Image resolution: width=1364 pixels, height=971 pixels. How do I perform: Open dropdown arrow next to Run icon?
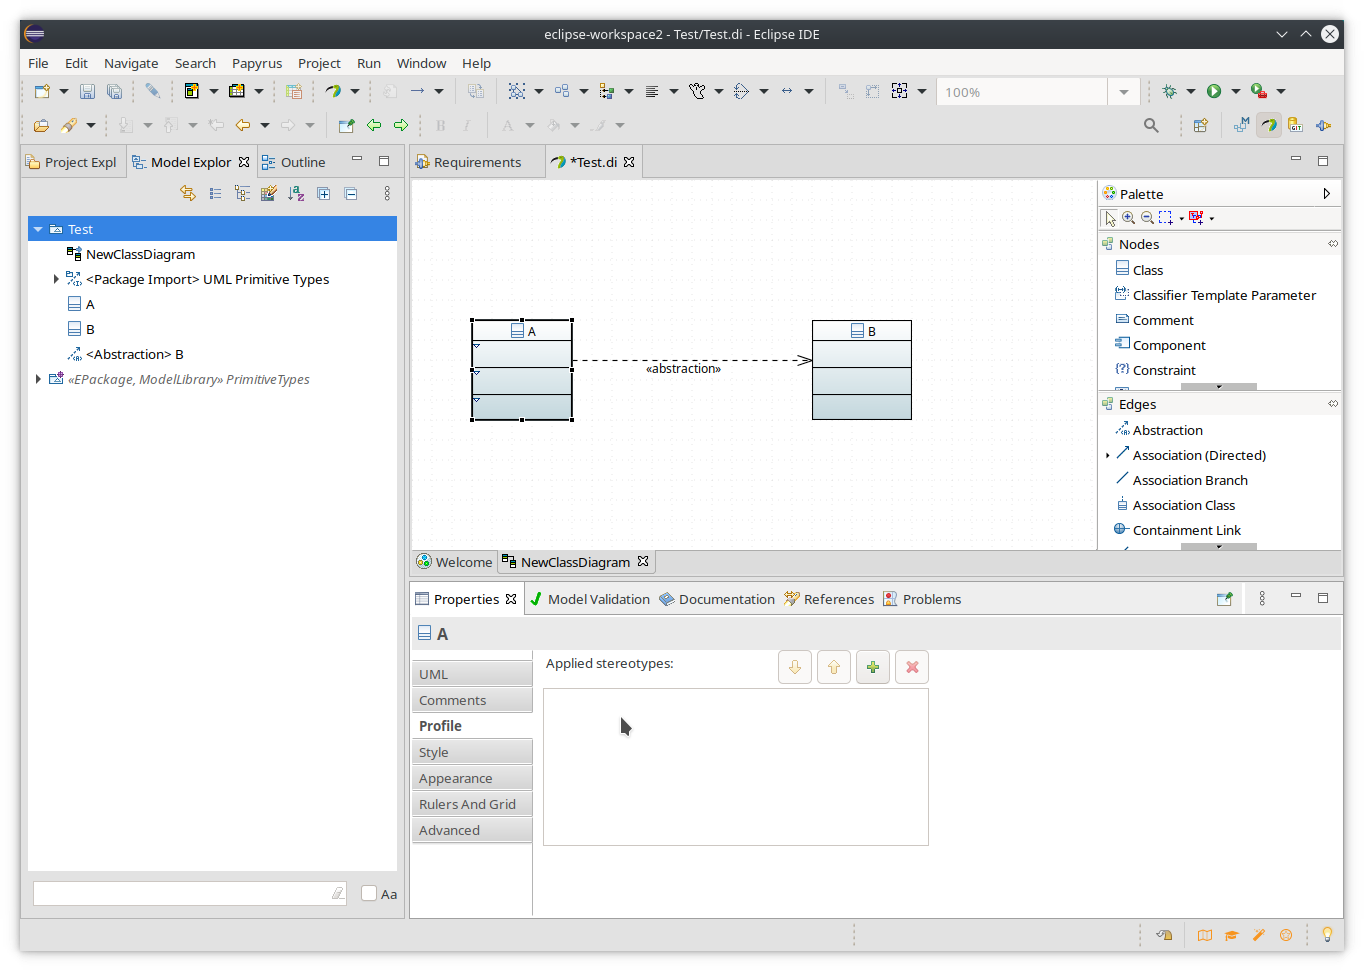pos(1236,91)
